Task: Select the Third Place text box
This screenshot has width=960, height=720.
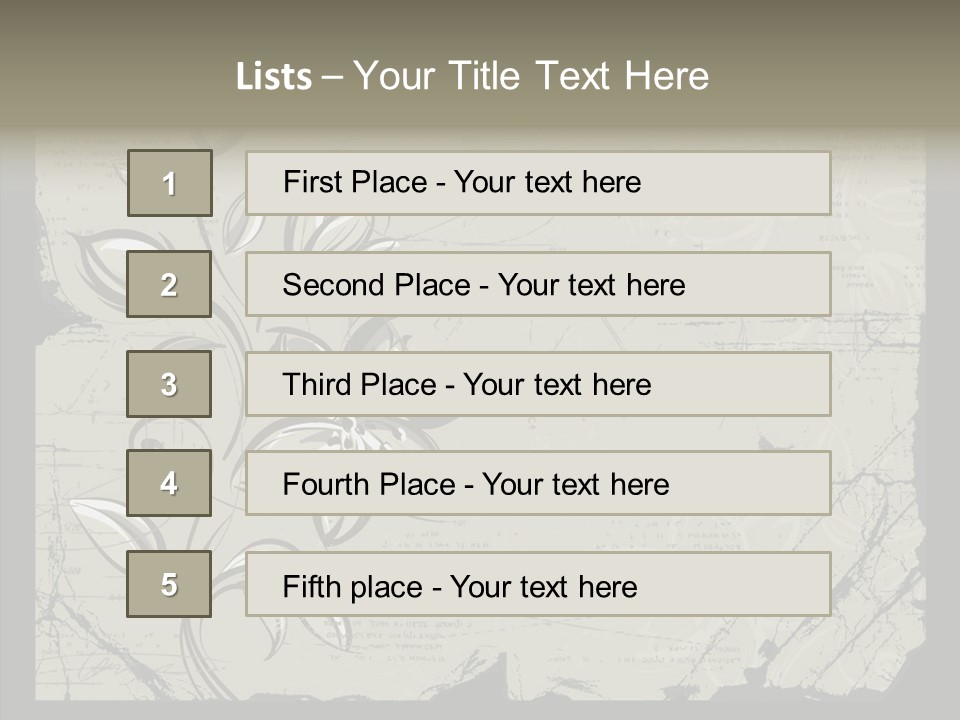Action: click(538, 384)
